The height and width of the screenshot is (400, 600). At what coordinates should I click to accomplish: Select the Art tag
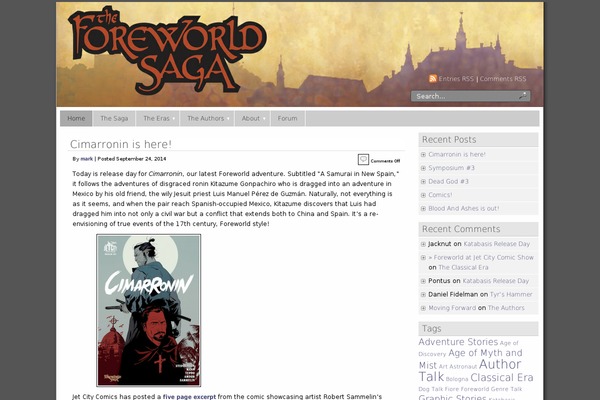point(443,367)
